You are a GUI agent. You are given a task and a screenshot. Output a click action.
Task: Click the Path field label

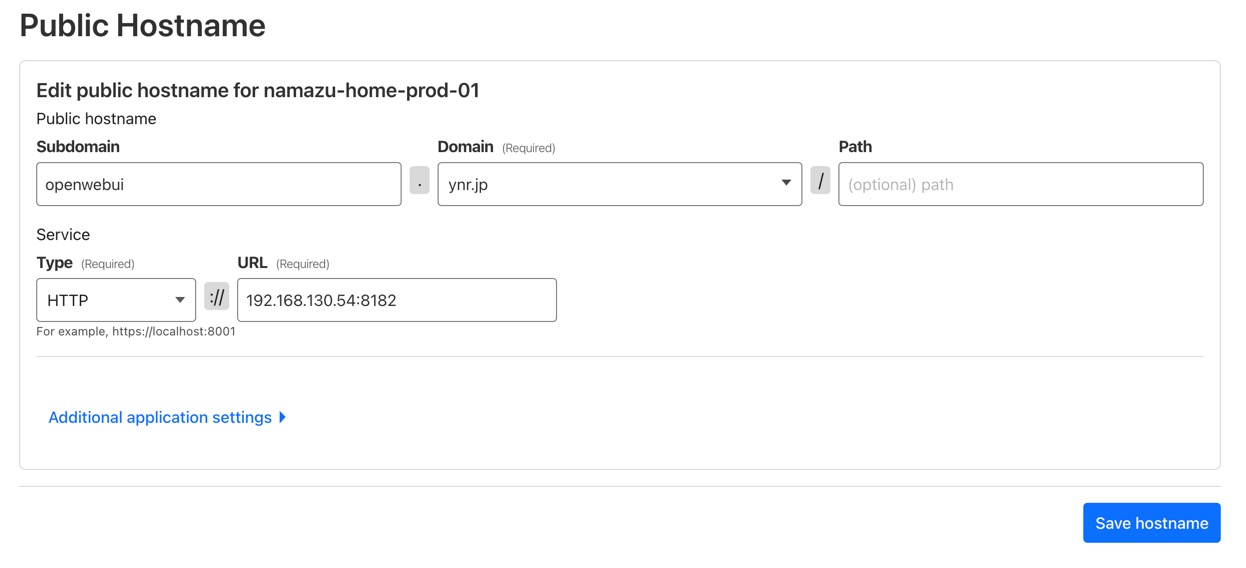(x=855, y=147)
